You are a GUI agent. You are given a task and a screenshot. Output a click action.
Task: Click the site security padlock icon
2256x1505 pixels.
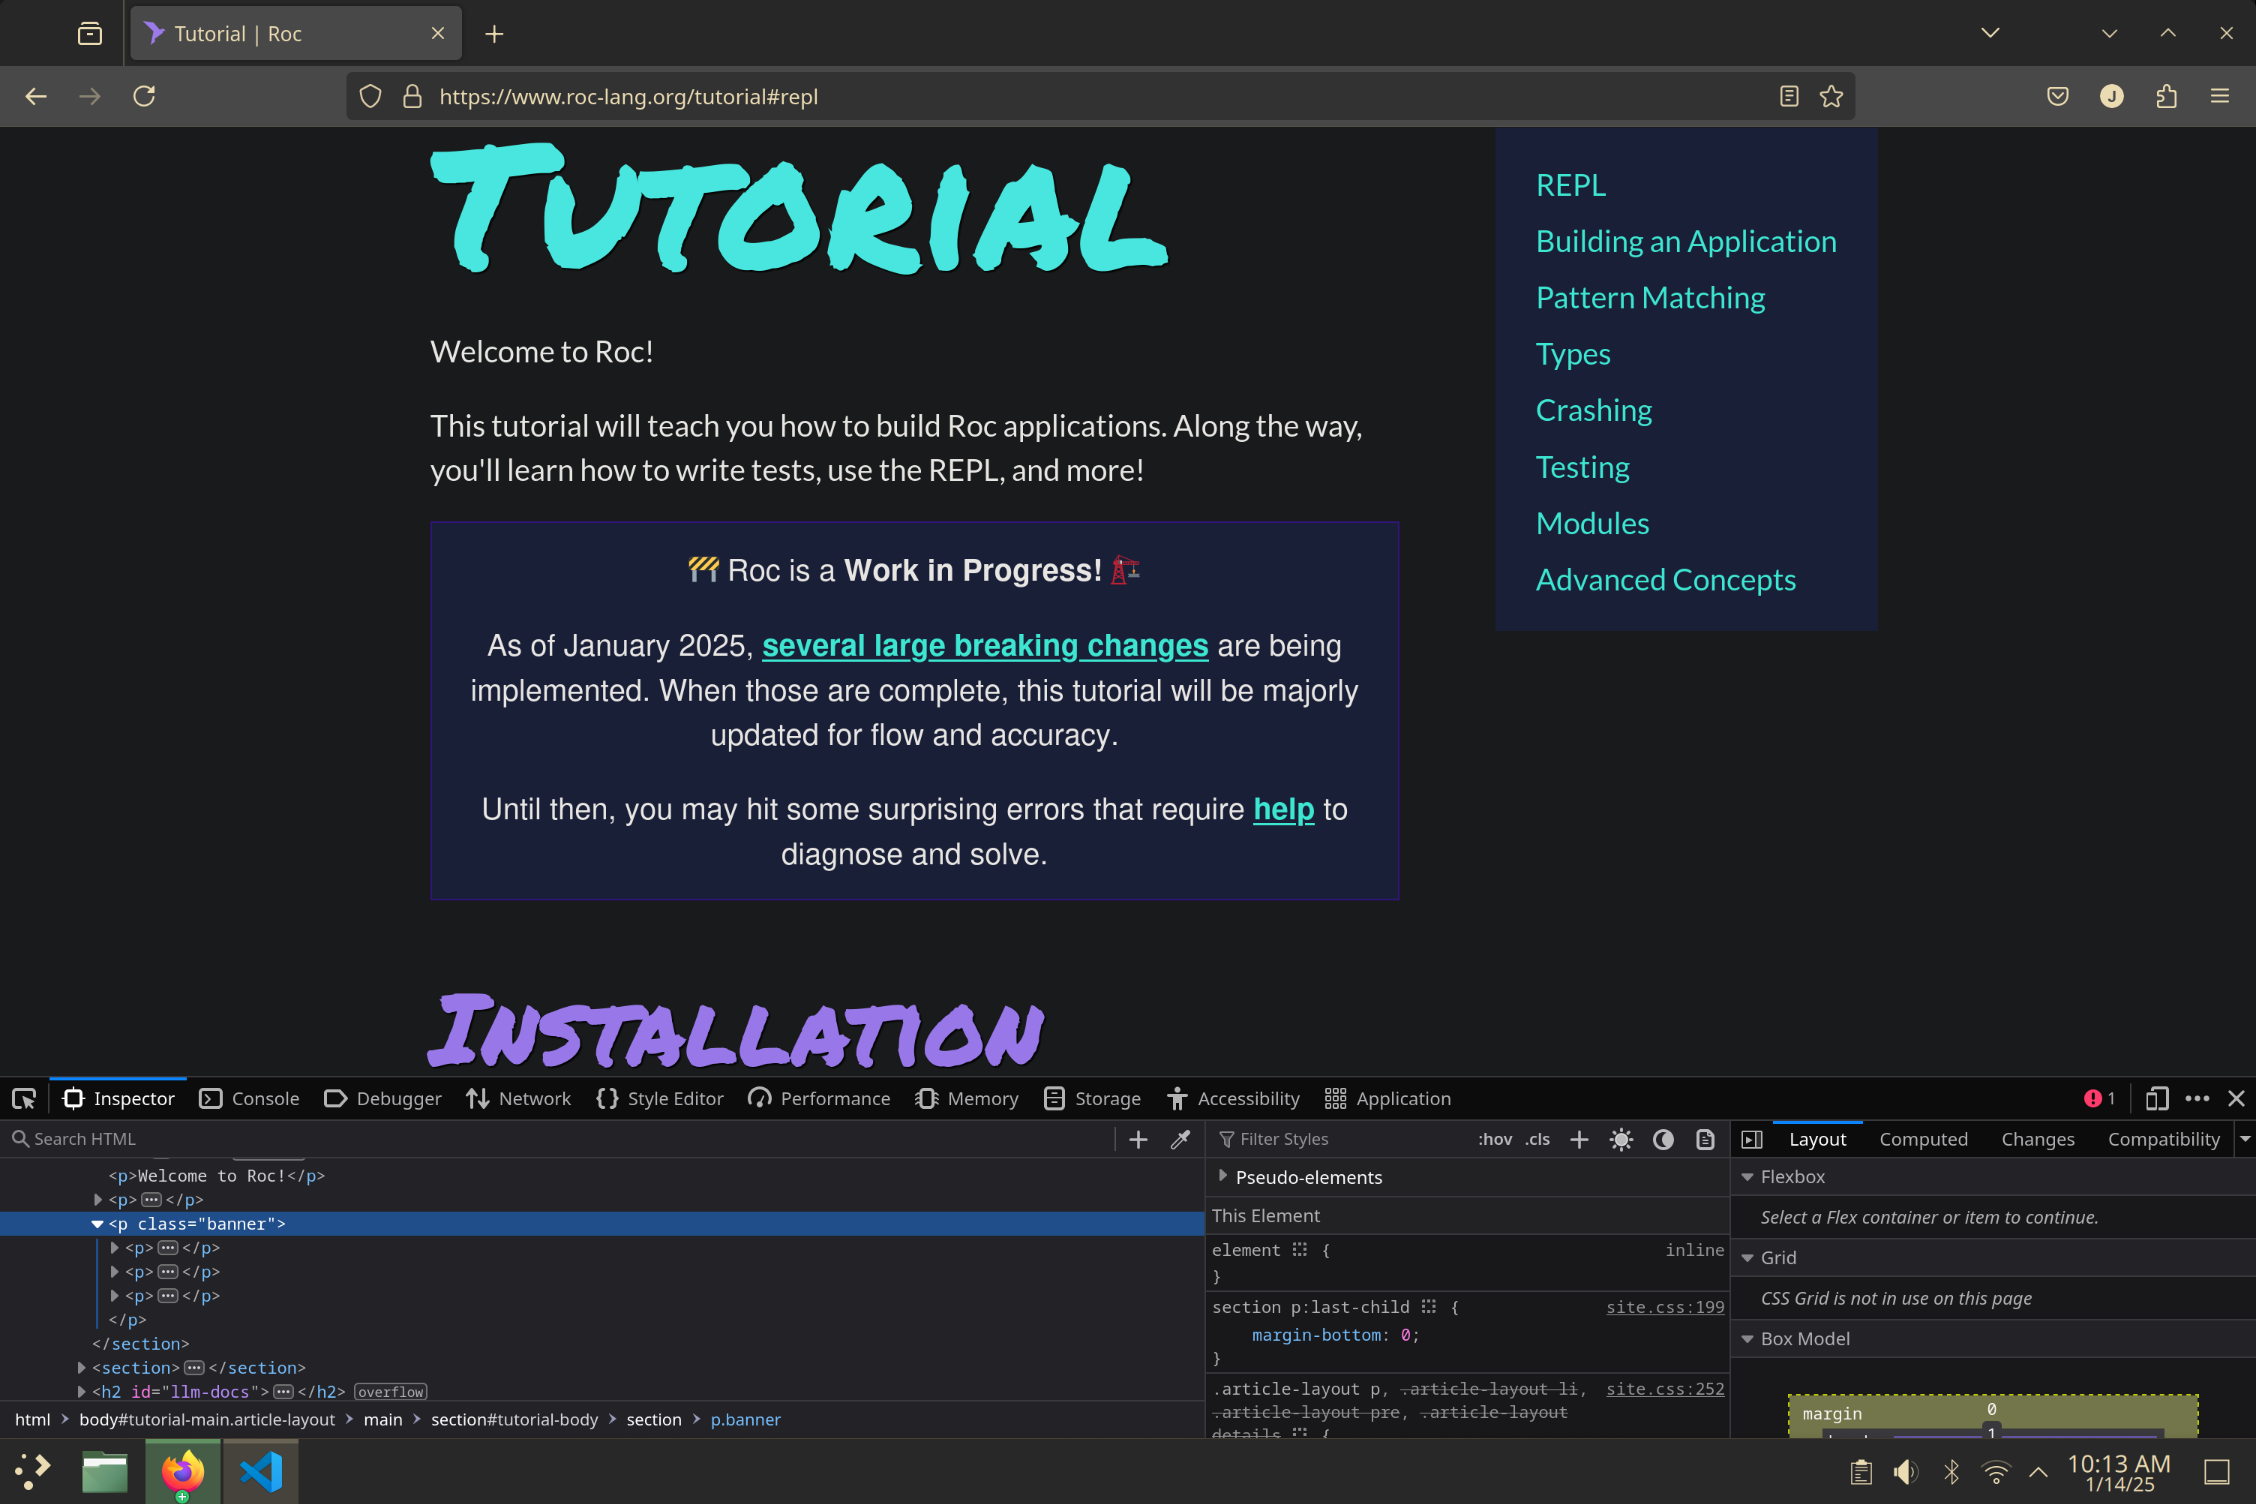412,96
